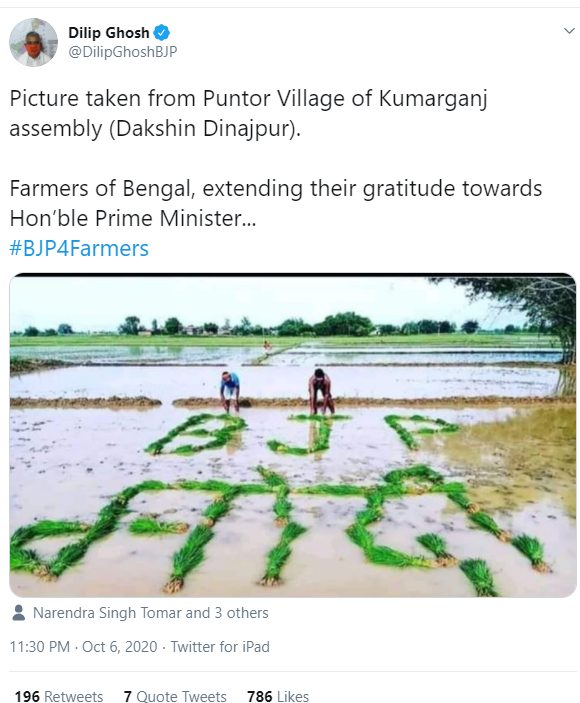Screen dimensions: 580x703
Task: Open the #BJP4Farmers hashtag
Action: pyautogui.click(x=79, y=248)
